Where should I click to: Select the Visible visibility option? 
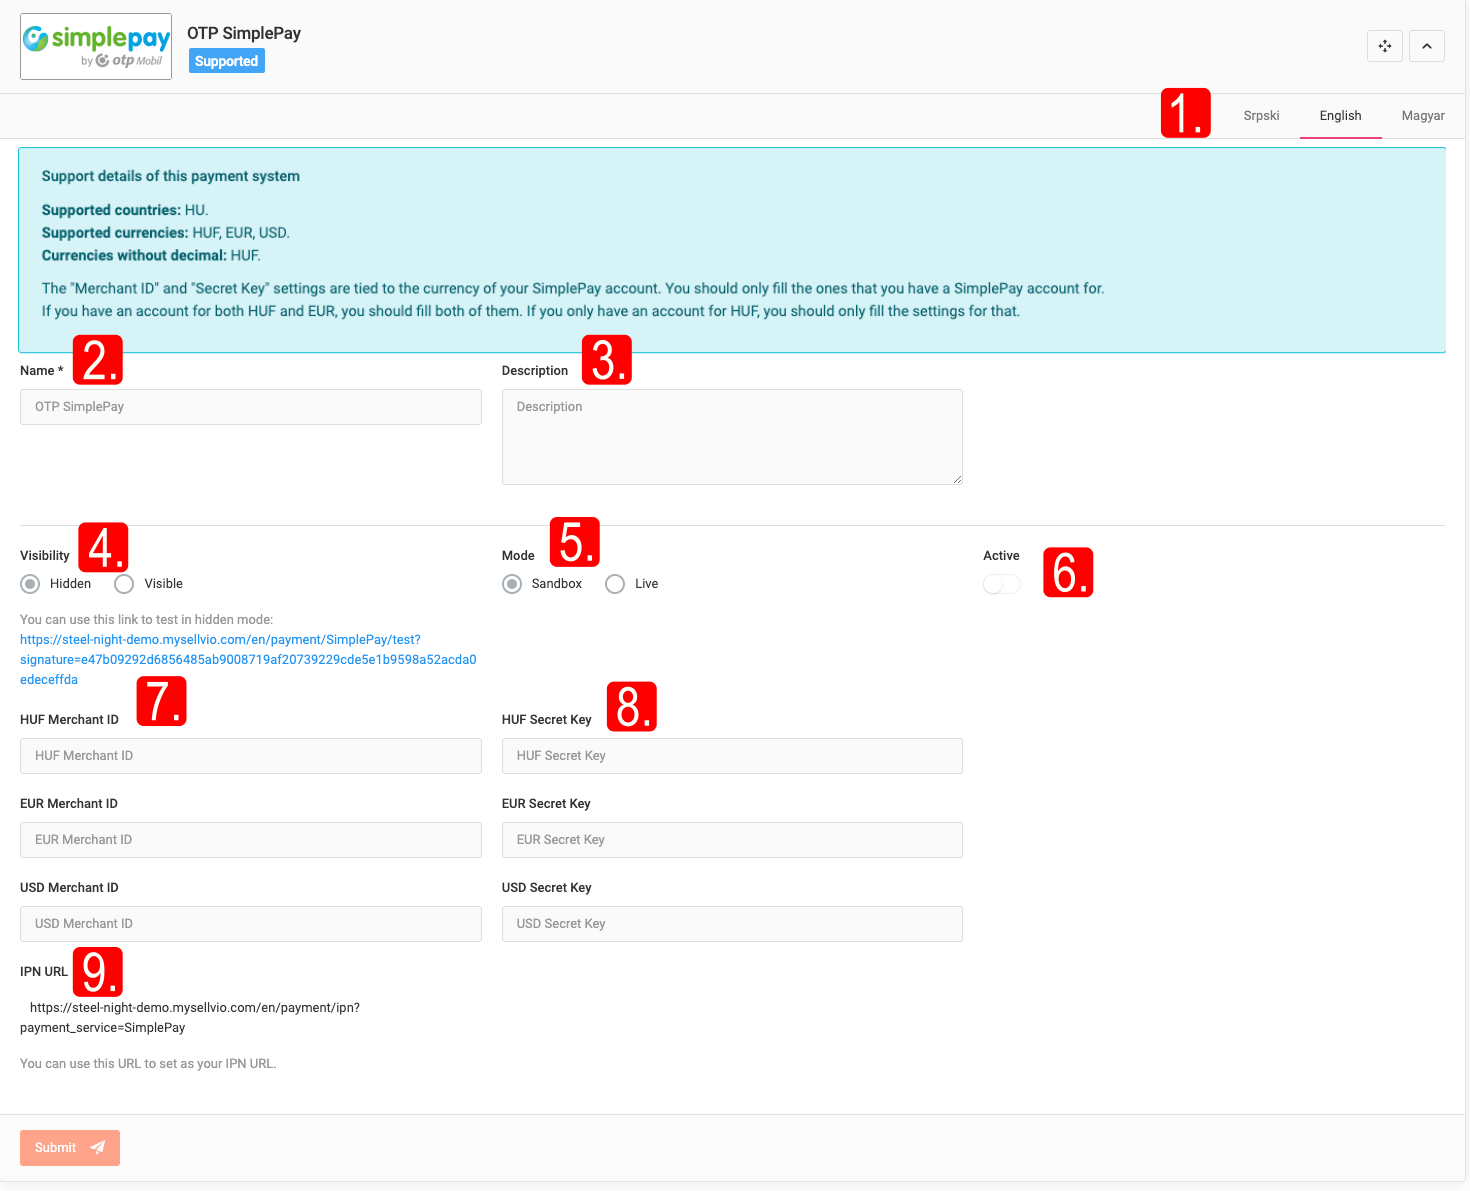[125, 584]
